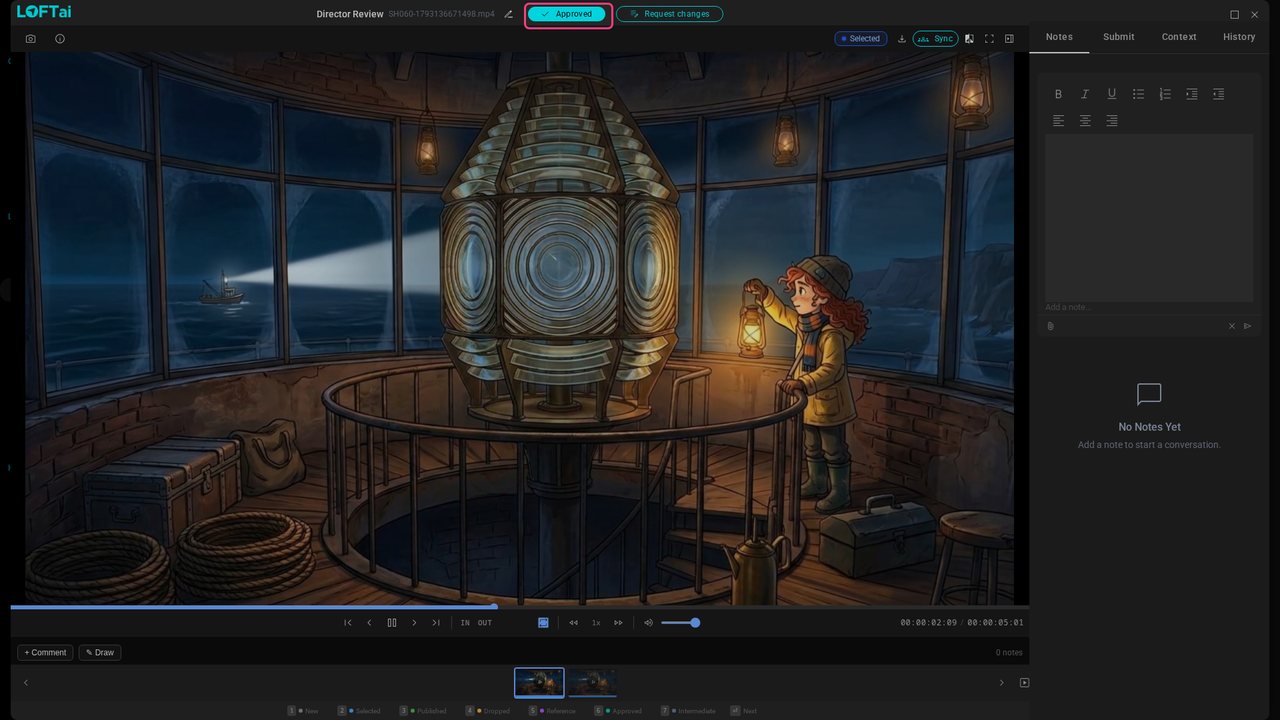Expand the left sidebar handle
Screen dimensions: 1280x720
click(4, 291)
